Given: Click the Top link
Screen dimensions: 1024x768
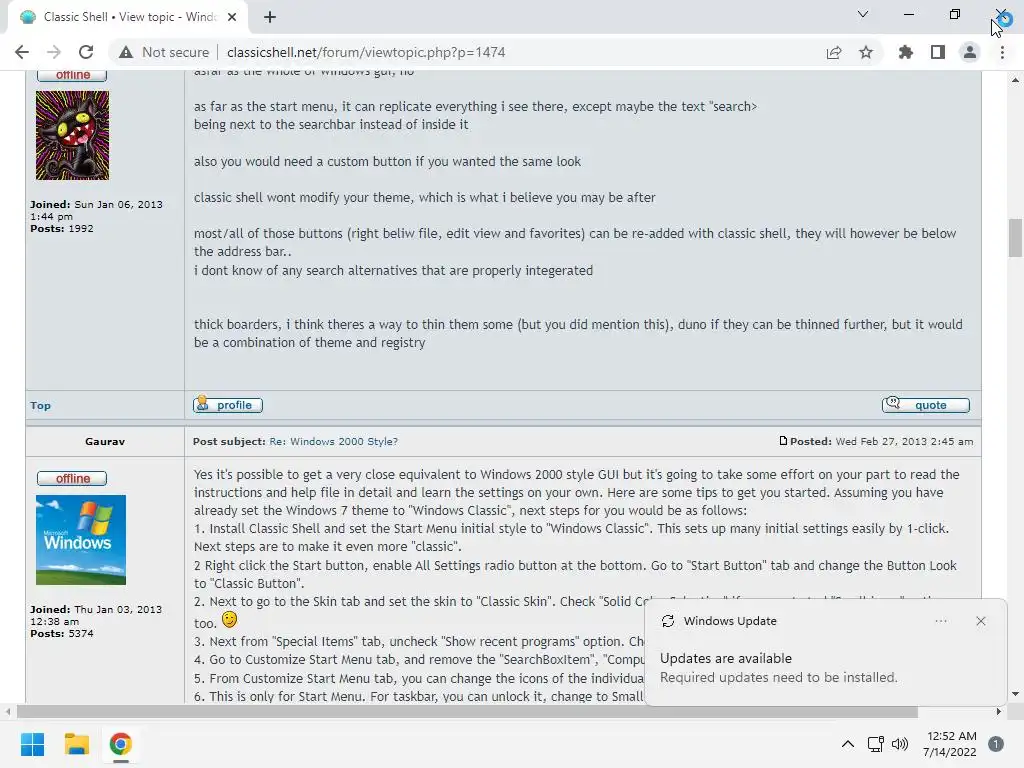Looking at the screenshot, I should tap(40, 406).
